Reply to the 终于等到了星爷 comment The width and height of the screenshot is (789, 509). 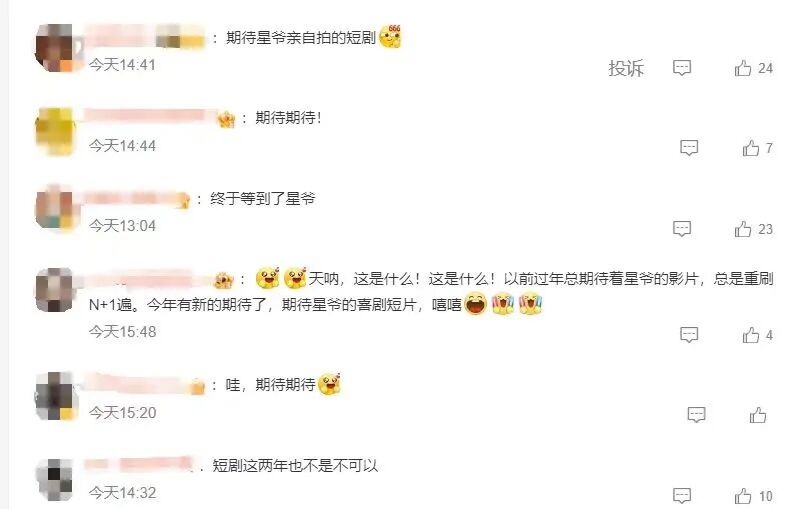(682, 229)
